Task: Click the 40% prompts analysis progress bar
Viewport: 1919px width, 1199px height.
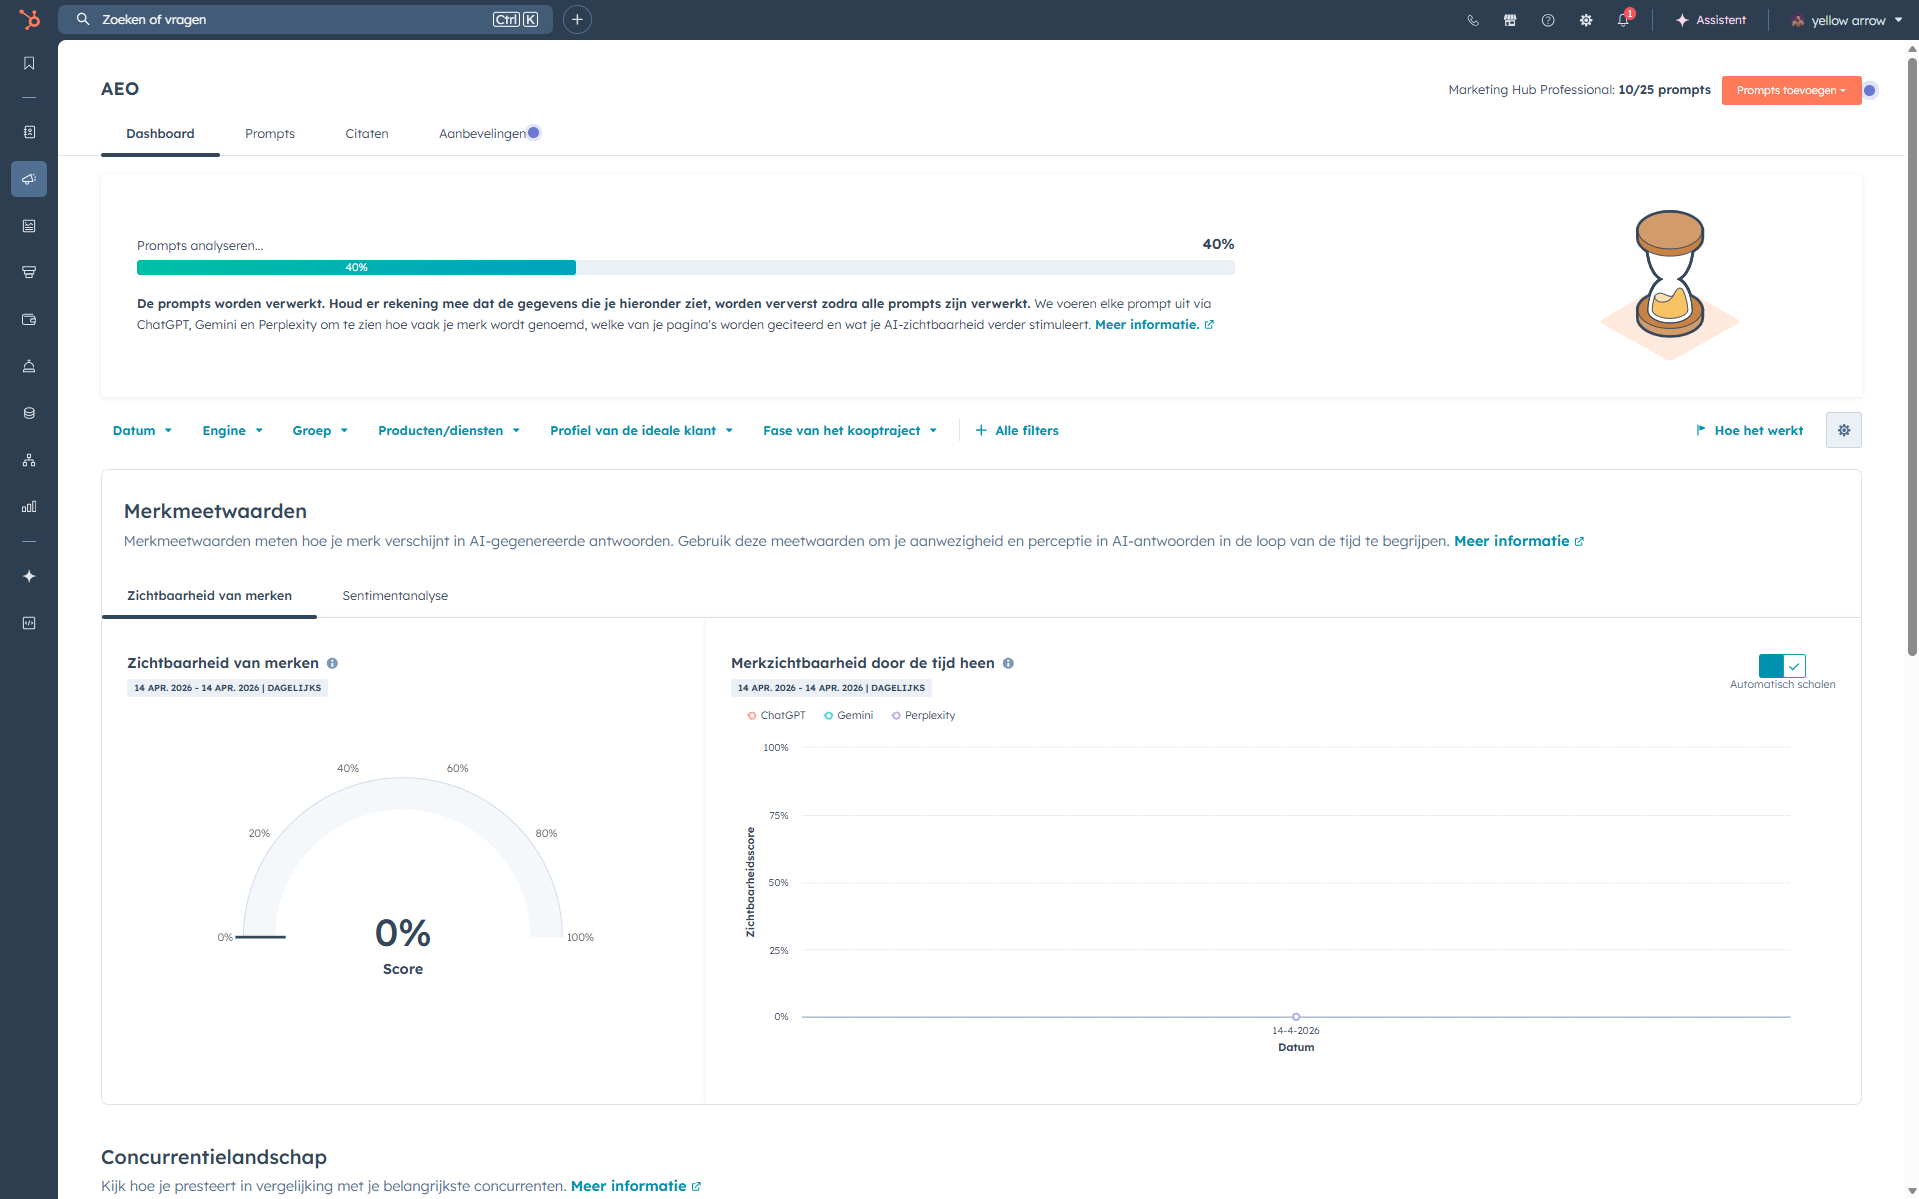Action: pyautogui.click(x=686, y=267)
